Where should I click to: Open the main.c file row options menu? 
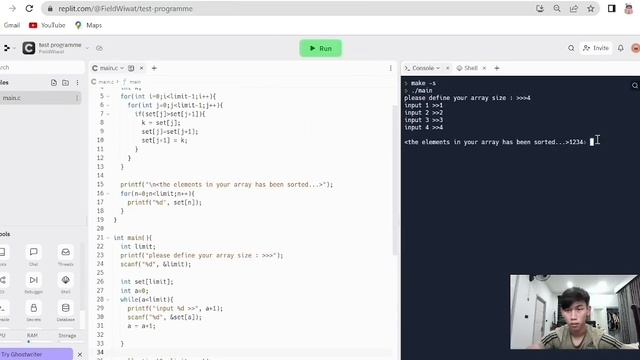(77, 98)
